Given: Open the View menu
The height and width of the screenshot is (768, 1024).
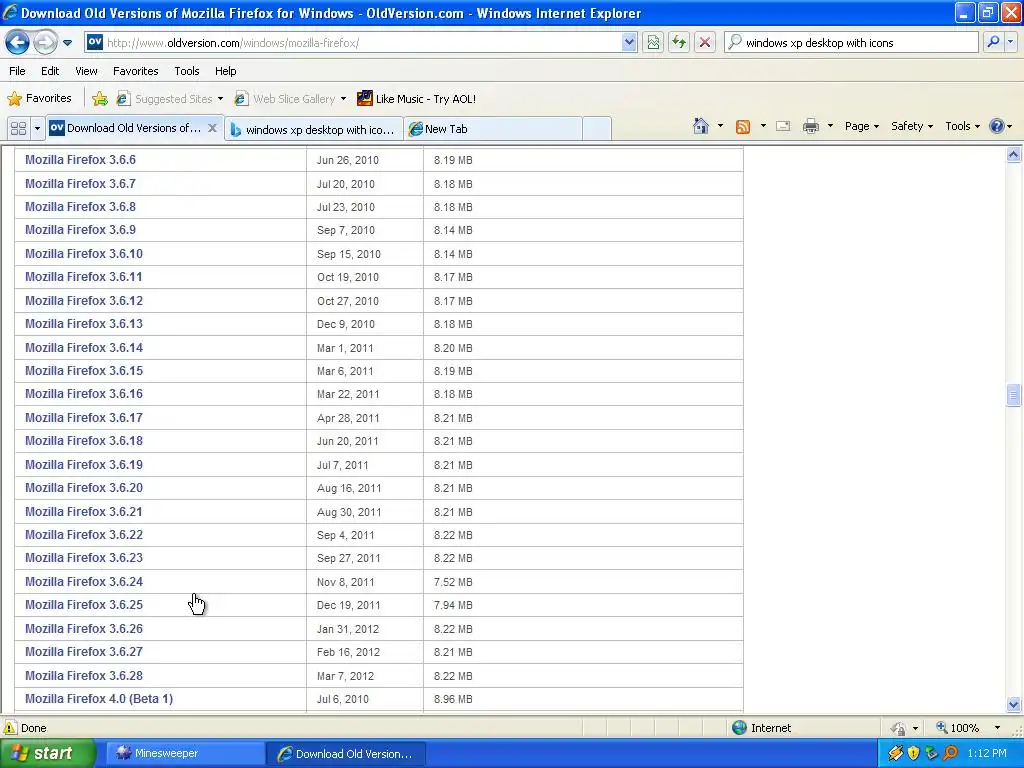Looking at the screenshot, I should pyautogui.click(x=86, y=71).
